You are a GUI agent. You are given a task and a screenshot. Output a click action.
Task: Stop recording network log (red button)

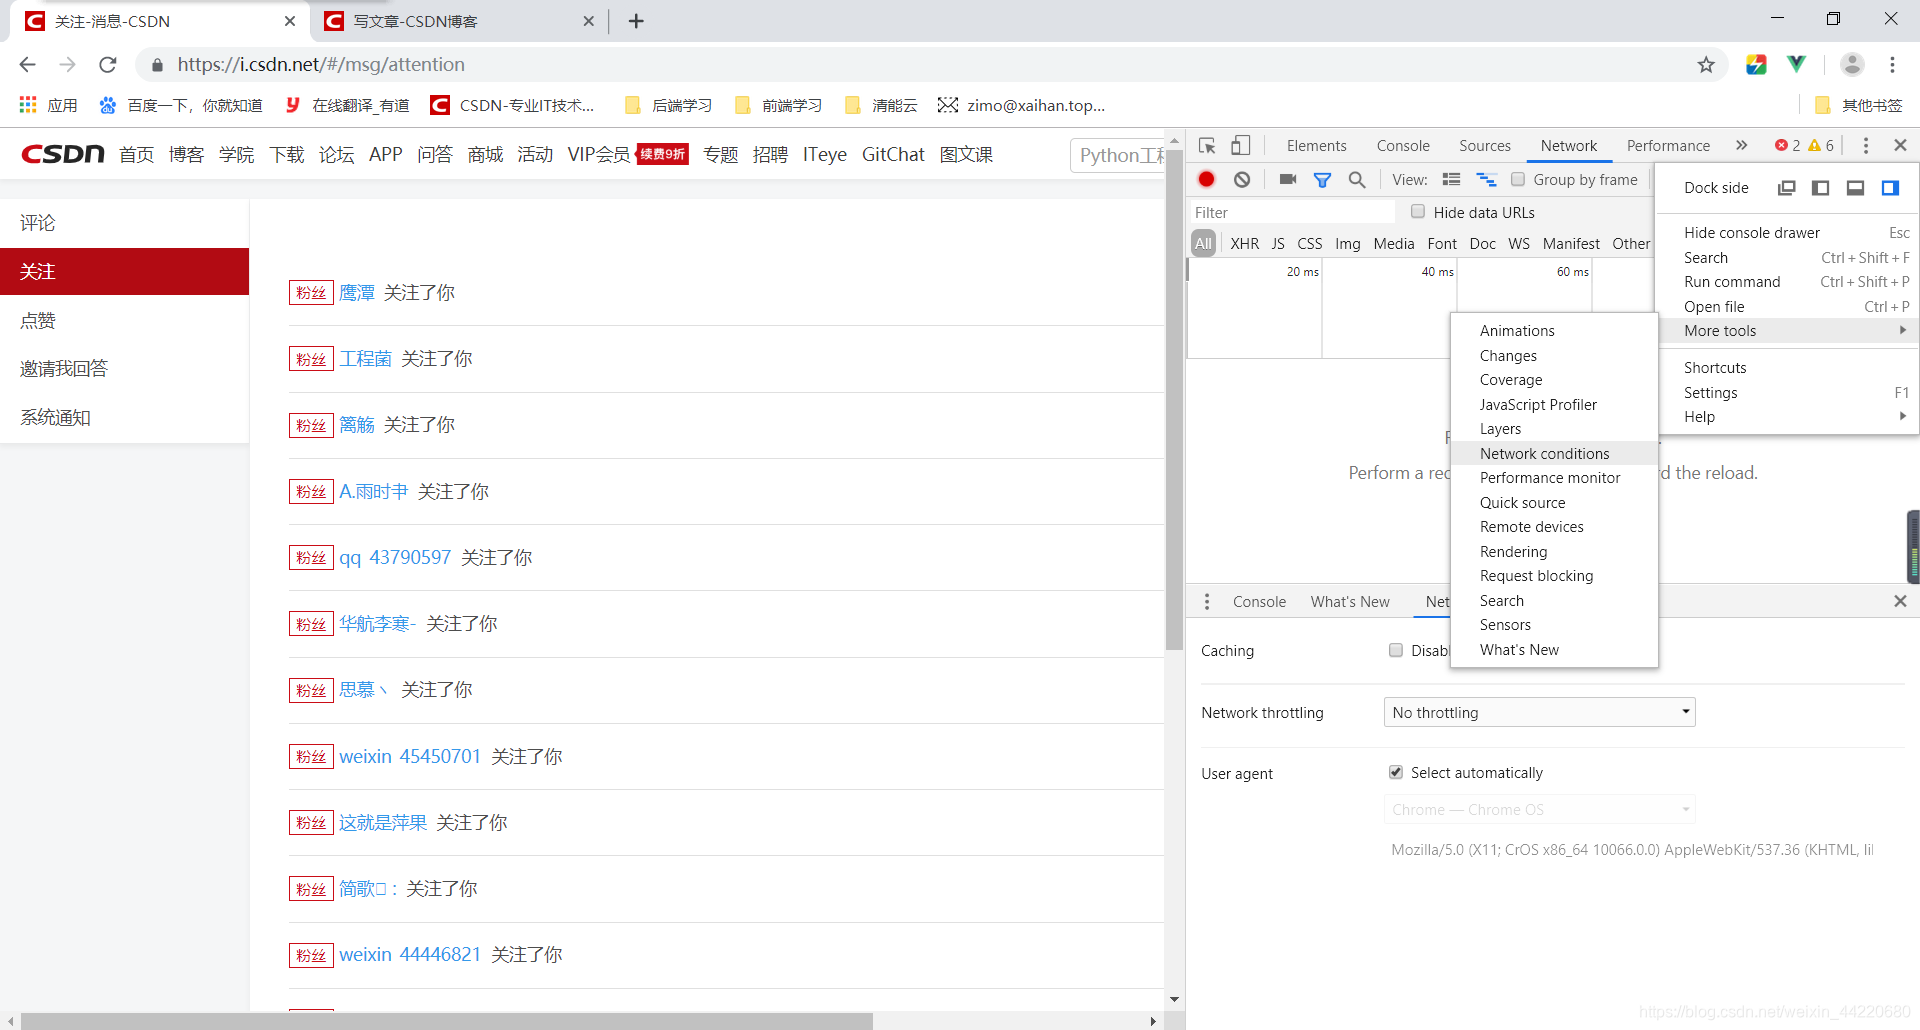coord(1207,179)
